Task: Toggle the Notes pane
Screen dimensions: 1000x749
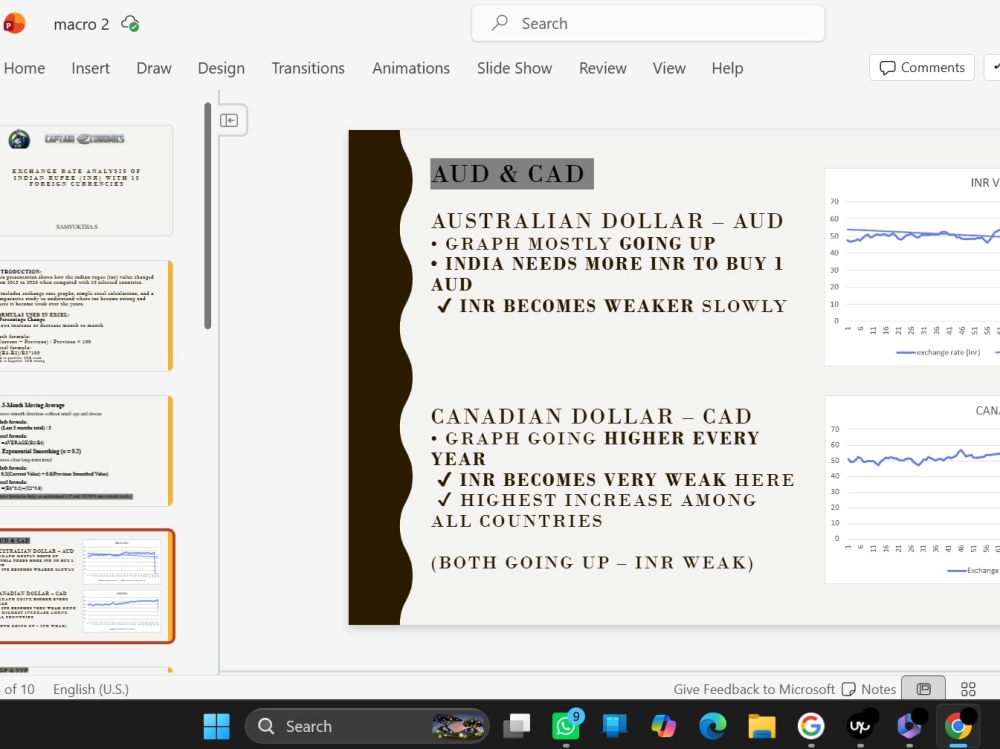Action: point(869,689)
